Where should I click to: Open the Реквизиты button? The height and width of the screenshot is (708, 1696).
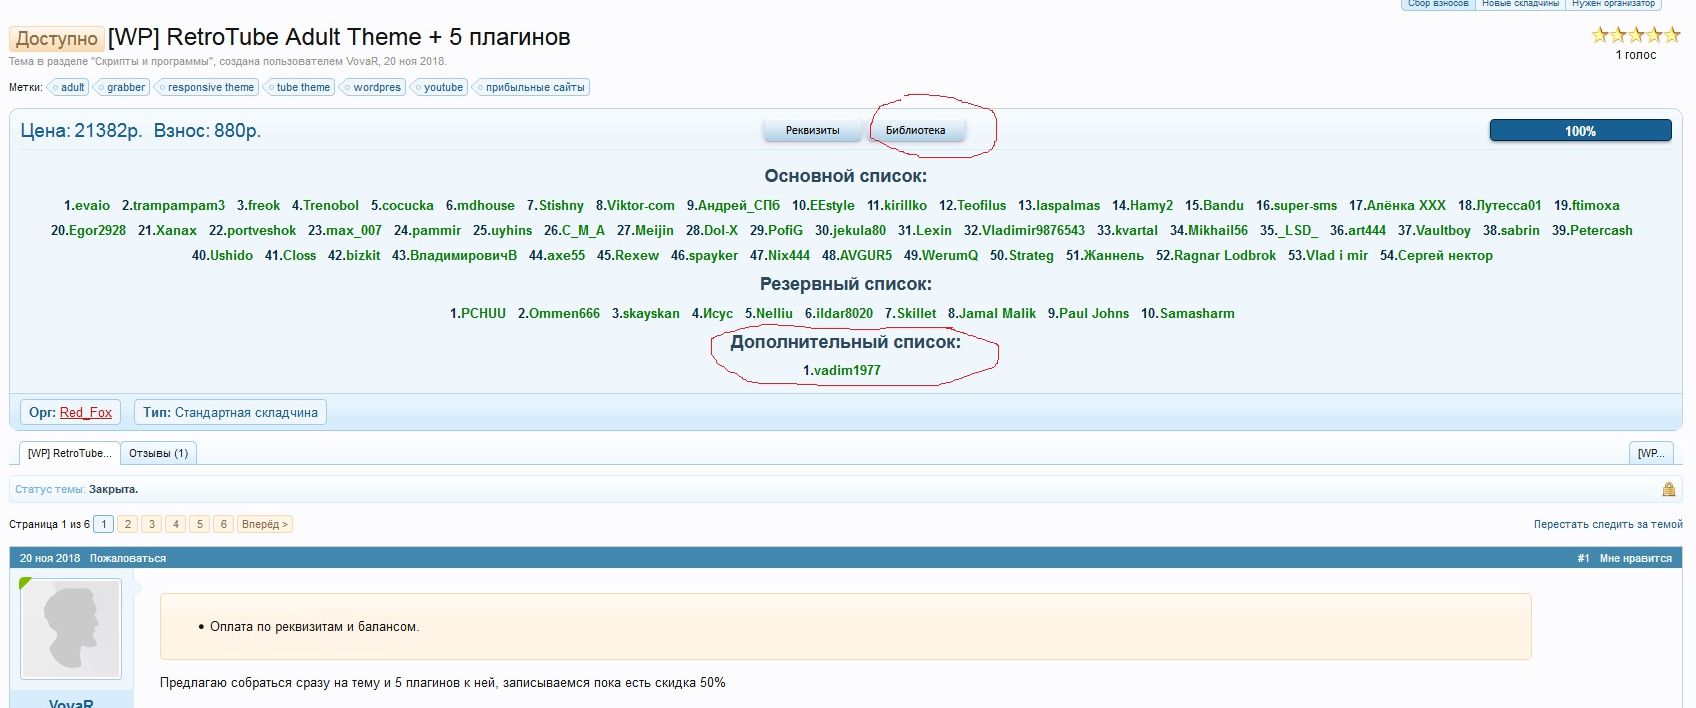pyautogui.click(x=812, y=130)
